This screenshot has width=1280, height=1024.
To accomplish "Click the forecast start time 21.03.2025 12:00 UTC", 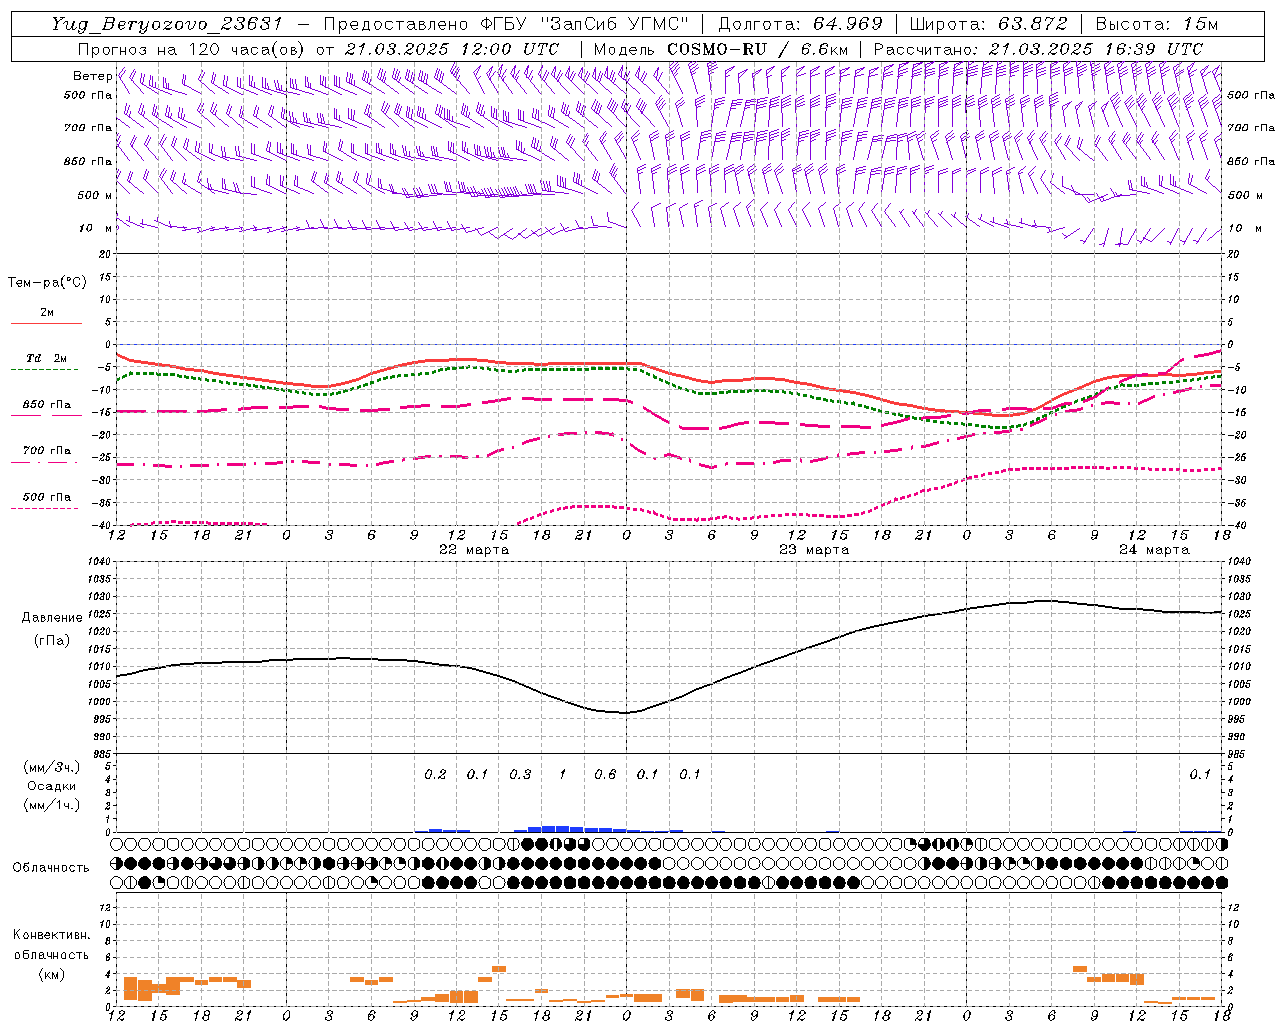I will point(452,48).
